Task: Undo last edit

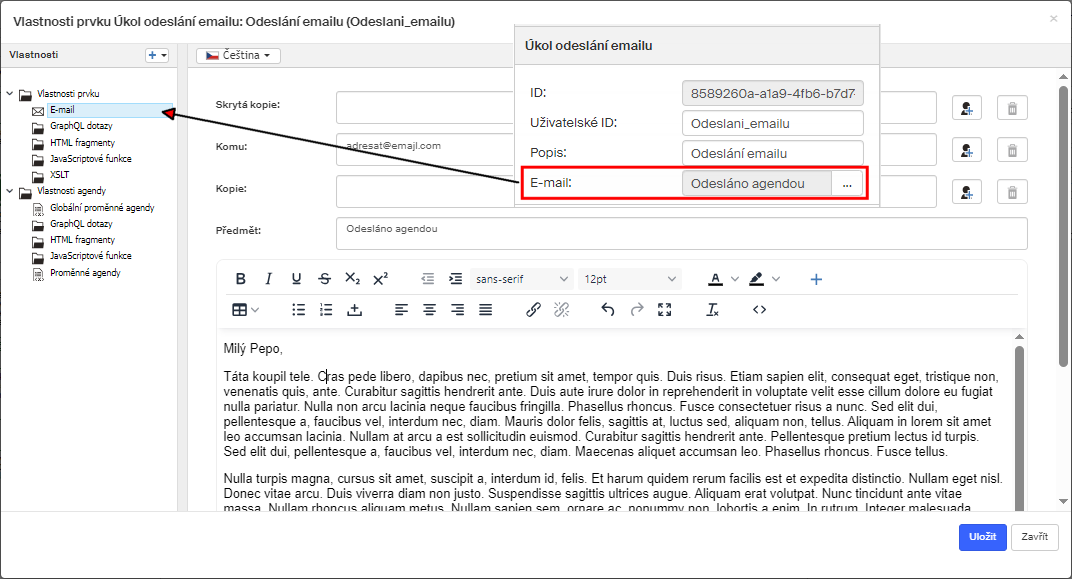Action: 608,310
